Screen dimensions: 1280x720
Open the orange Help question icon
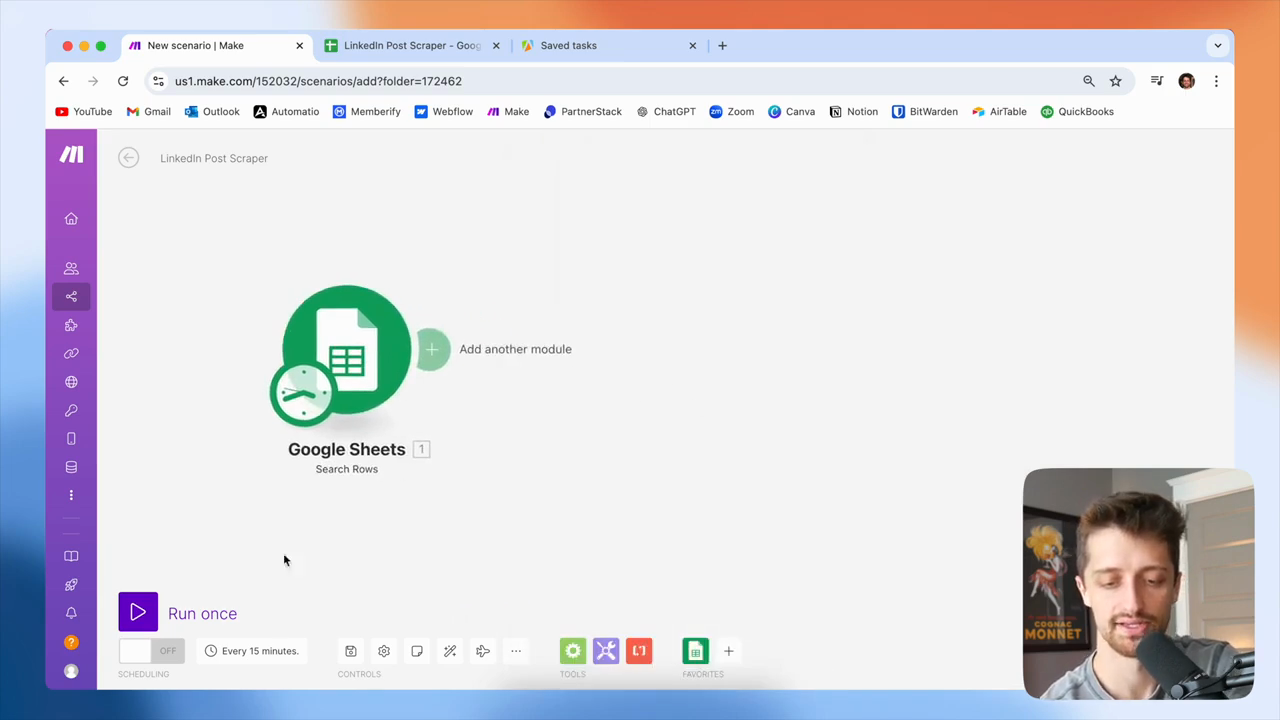[x=71, y=642]
